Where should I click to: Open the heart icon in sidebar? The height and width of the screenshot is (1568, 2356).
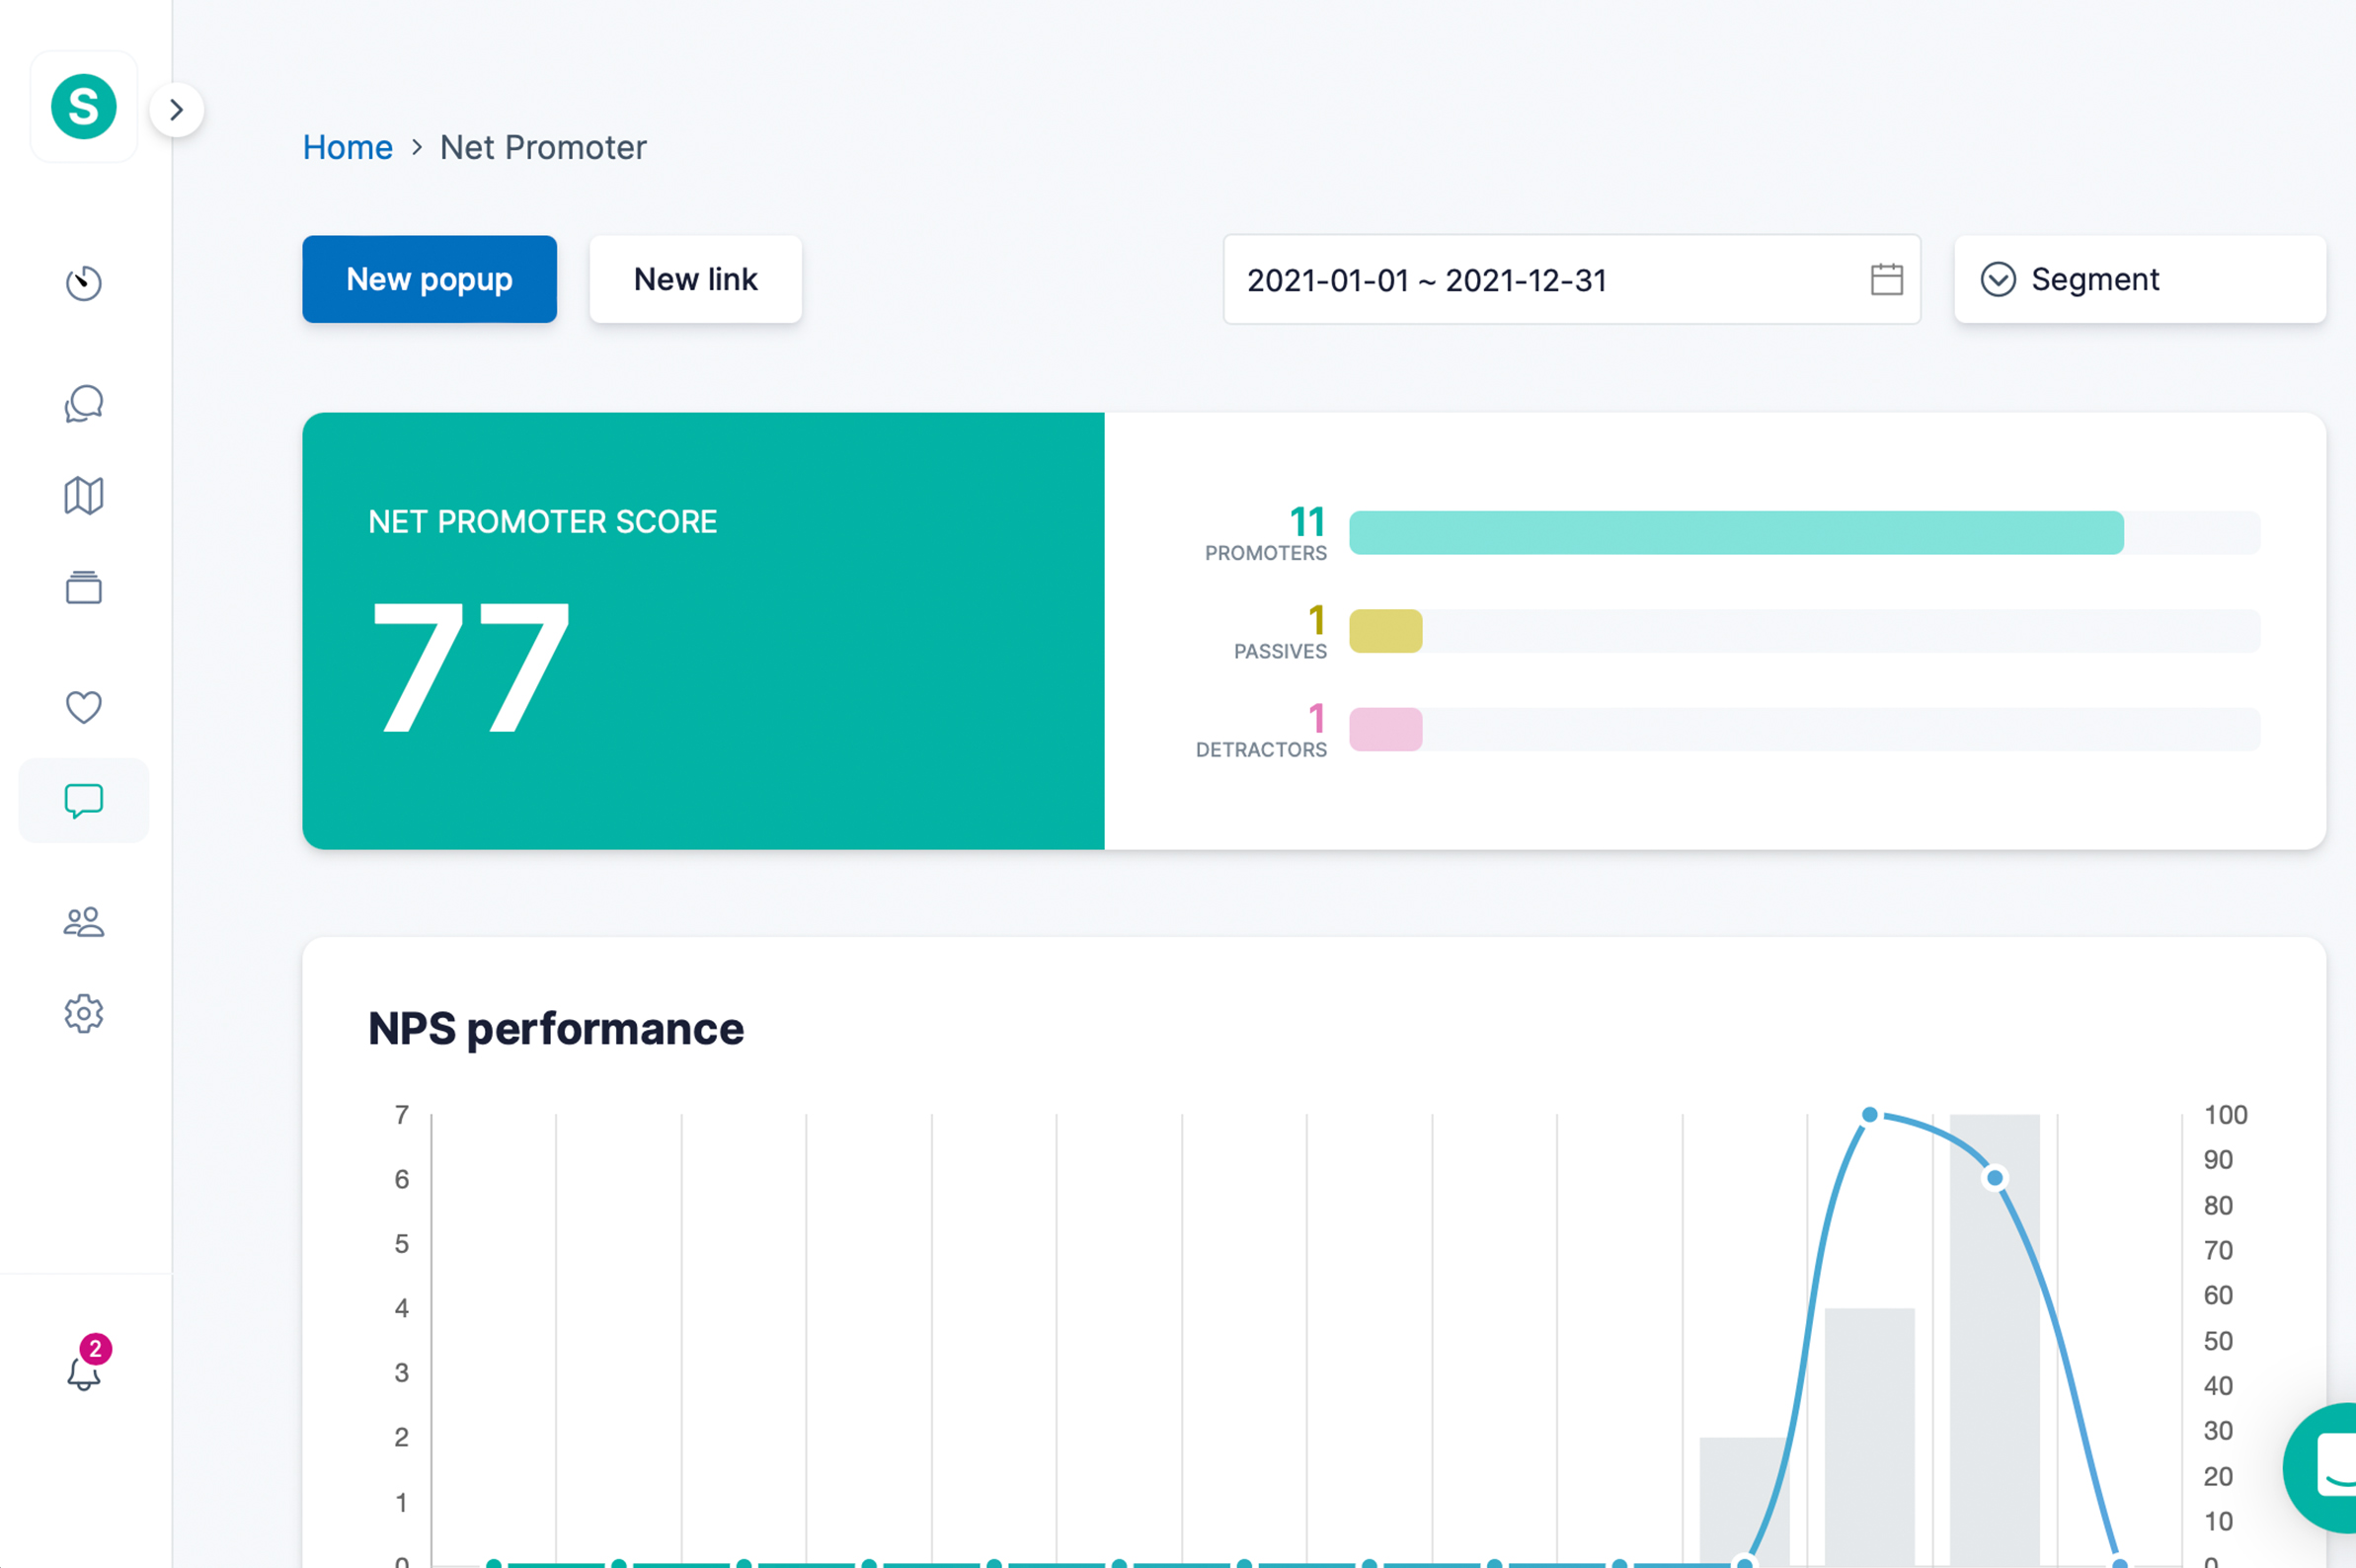84,707
